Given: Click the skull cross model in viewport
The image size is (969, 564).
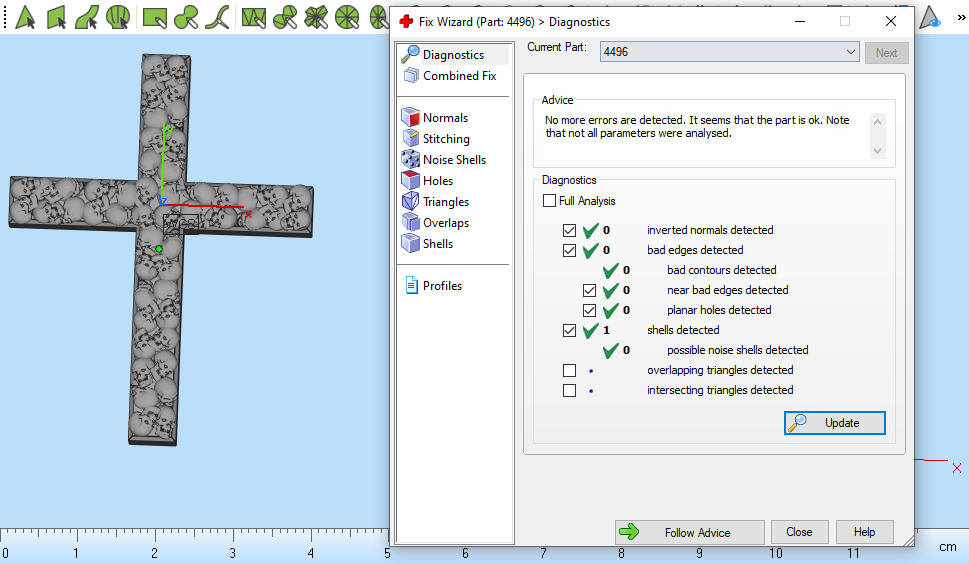Looking at the screenshot, I should 159,249.
